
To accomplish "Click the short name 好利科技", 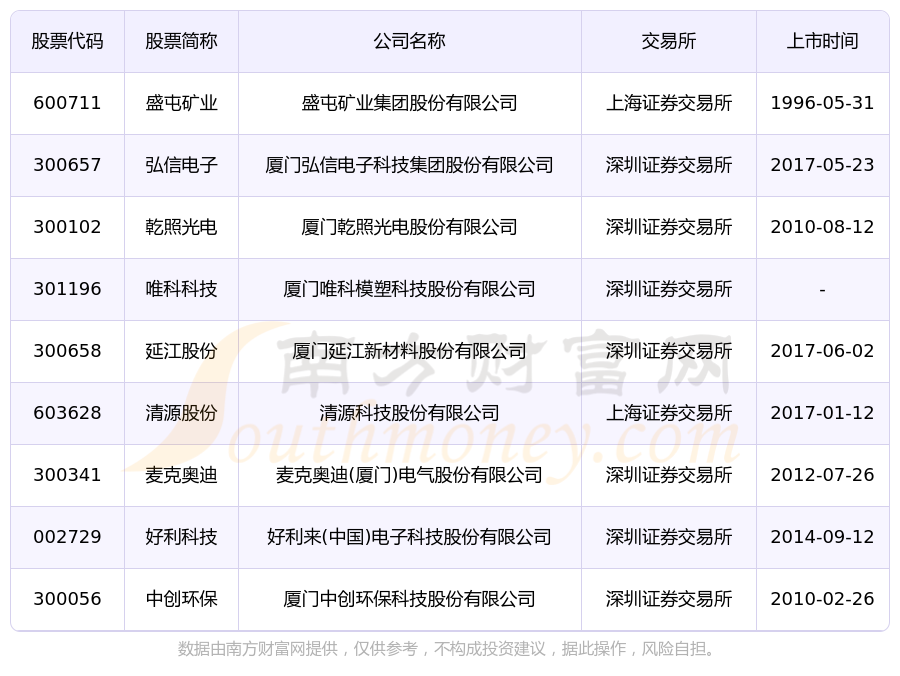I will pyautogui.click(x=181, y=537).
